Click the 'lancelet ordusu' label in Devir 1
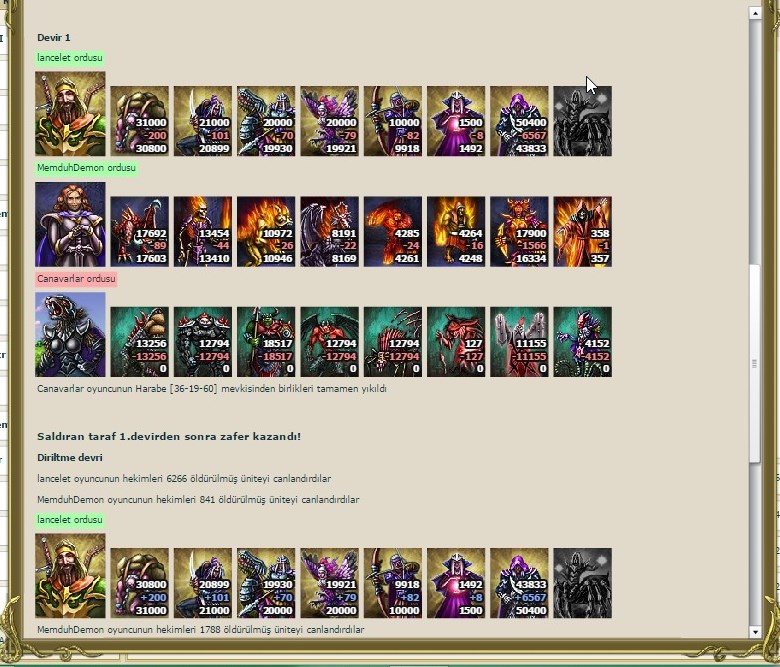 pyautogui.click(x=70, y=58)
